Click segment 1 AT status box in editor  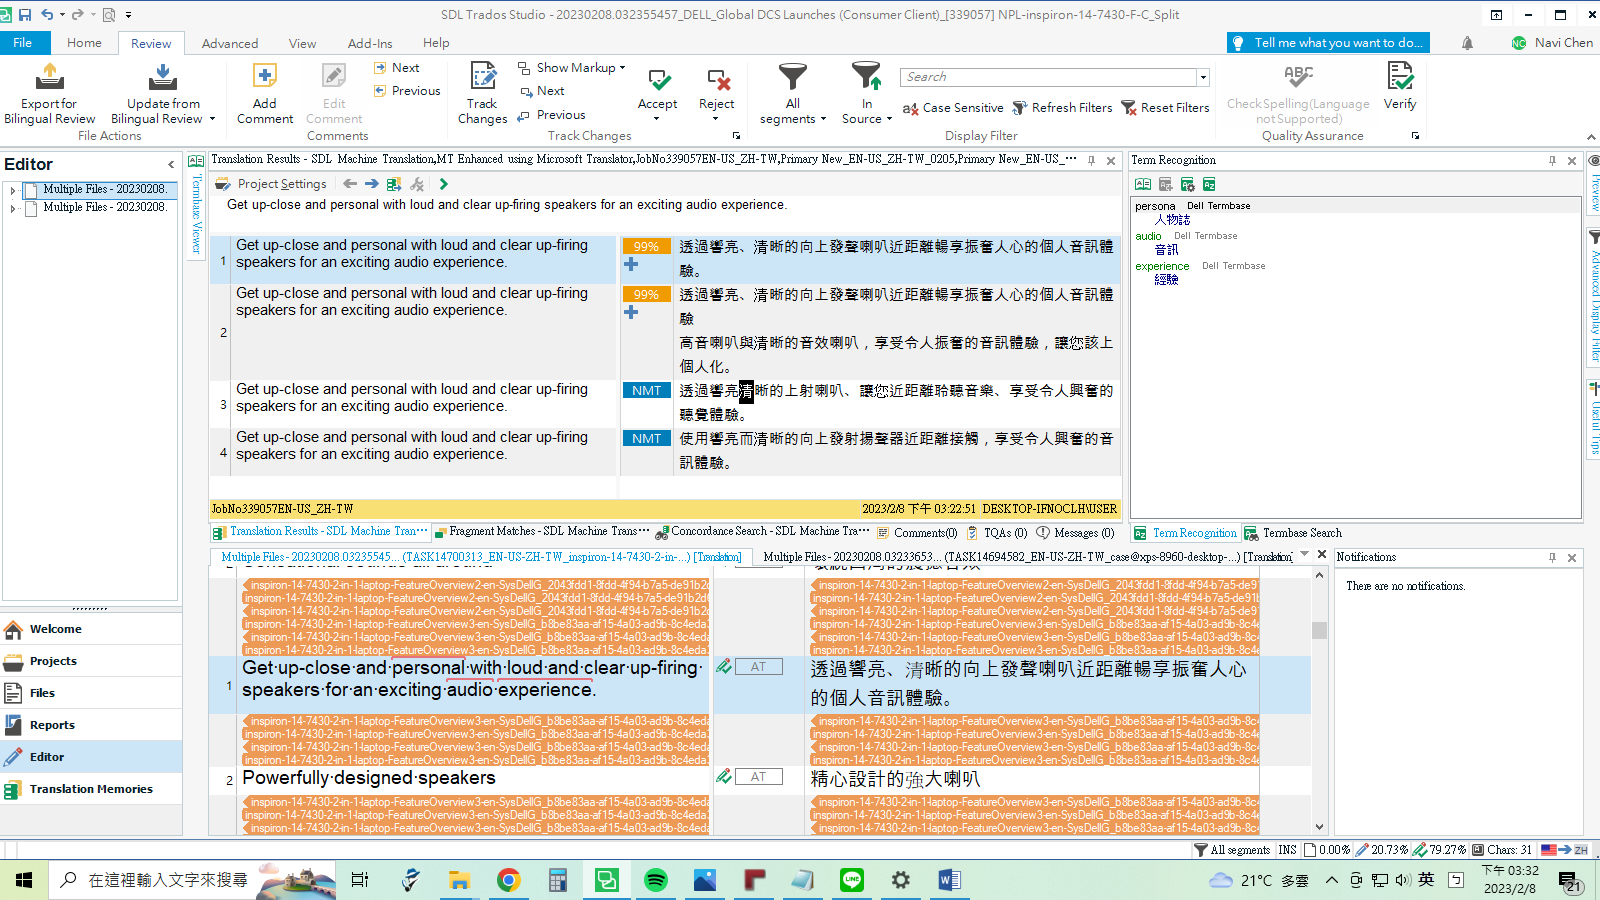point(759,667)
